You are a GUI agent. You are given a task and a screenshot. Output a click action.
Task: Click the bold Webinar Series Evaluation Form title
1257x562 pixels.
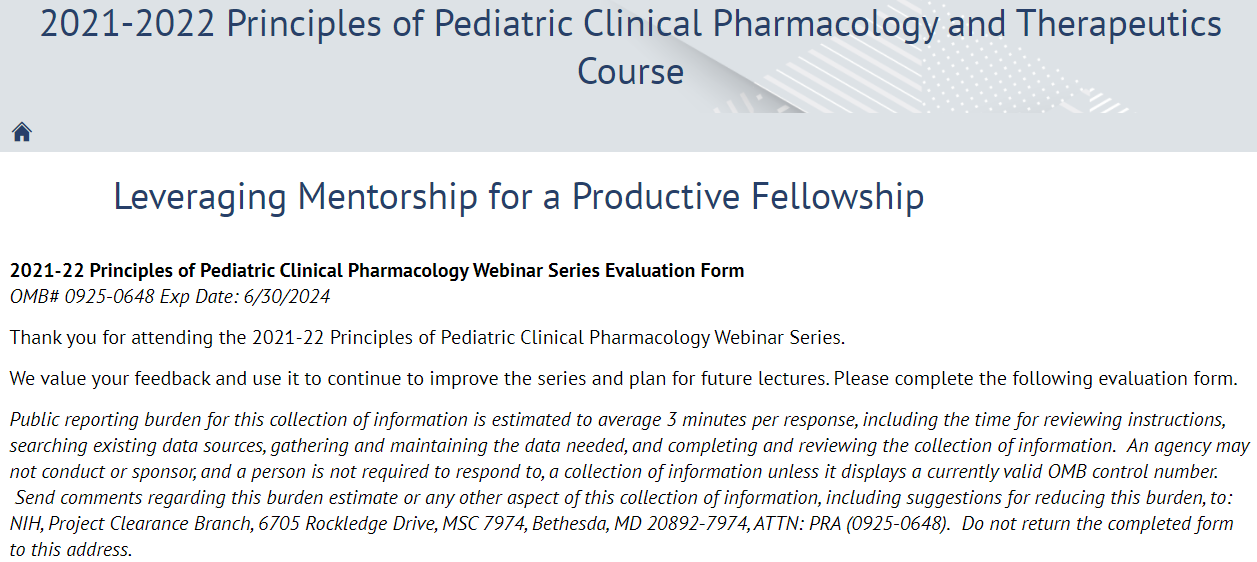click(x=377, y=271)
